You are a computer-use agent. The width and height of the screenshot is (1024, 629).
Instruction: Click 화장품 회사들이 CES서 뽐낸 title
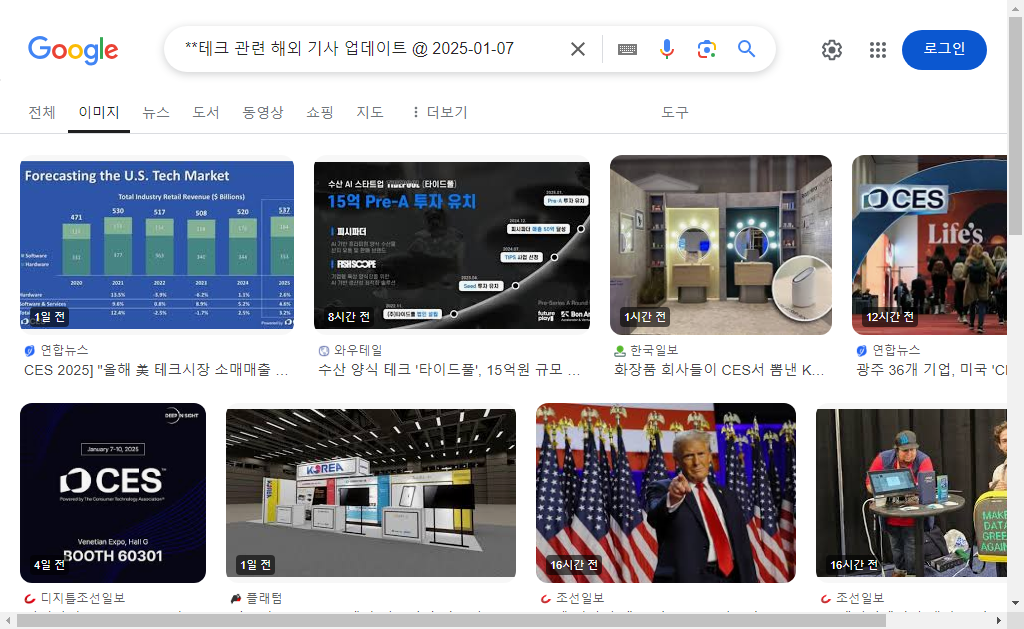pos(719,370)
